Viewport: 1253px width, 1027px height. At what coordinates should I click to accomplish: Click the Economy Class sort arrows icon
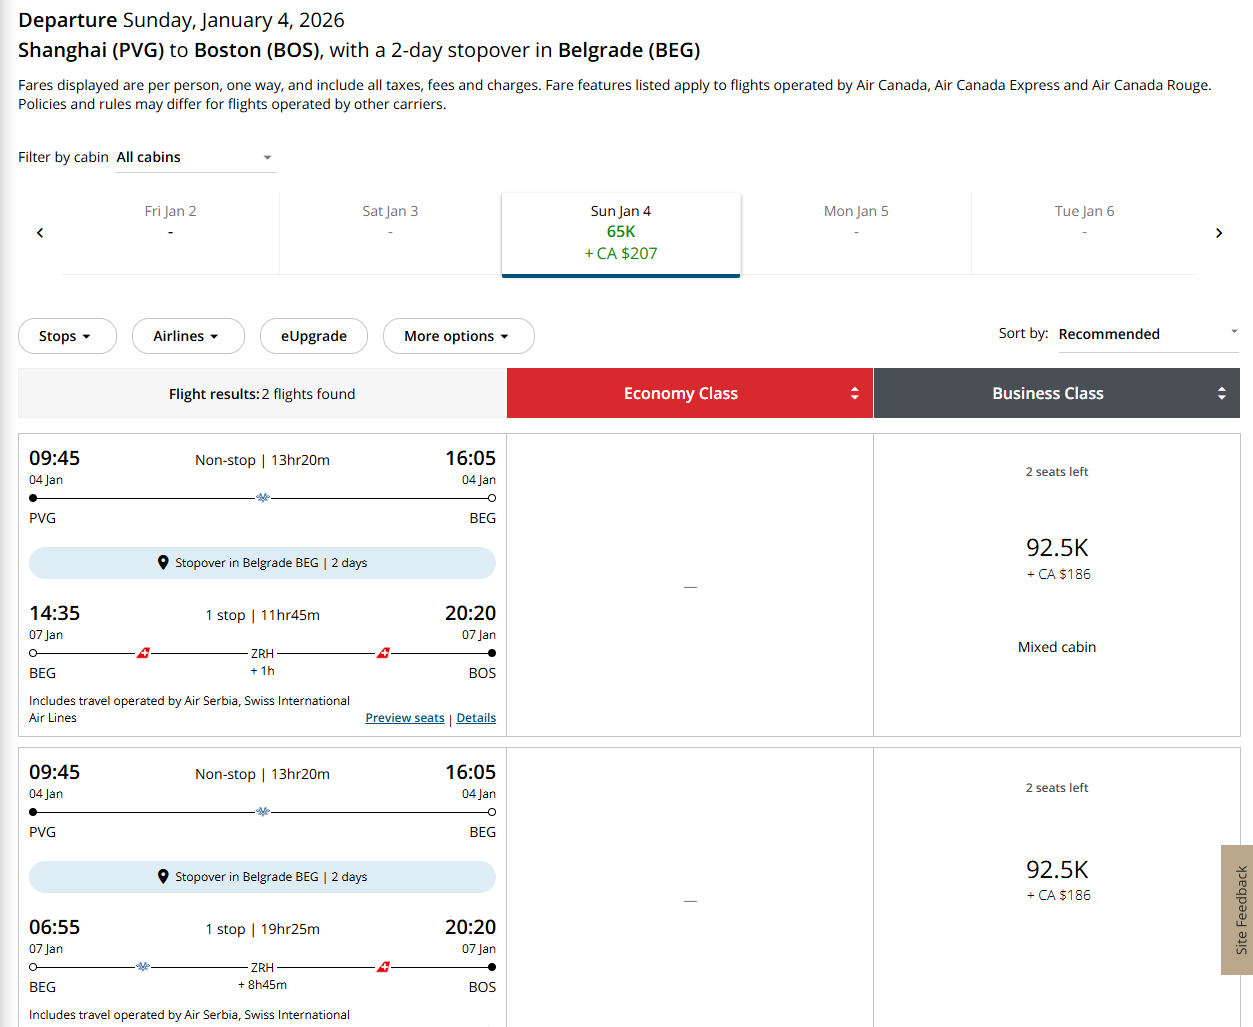pyautogui.click(x=854, y=394)
